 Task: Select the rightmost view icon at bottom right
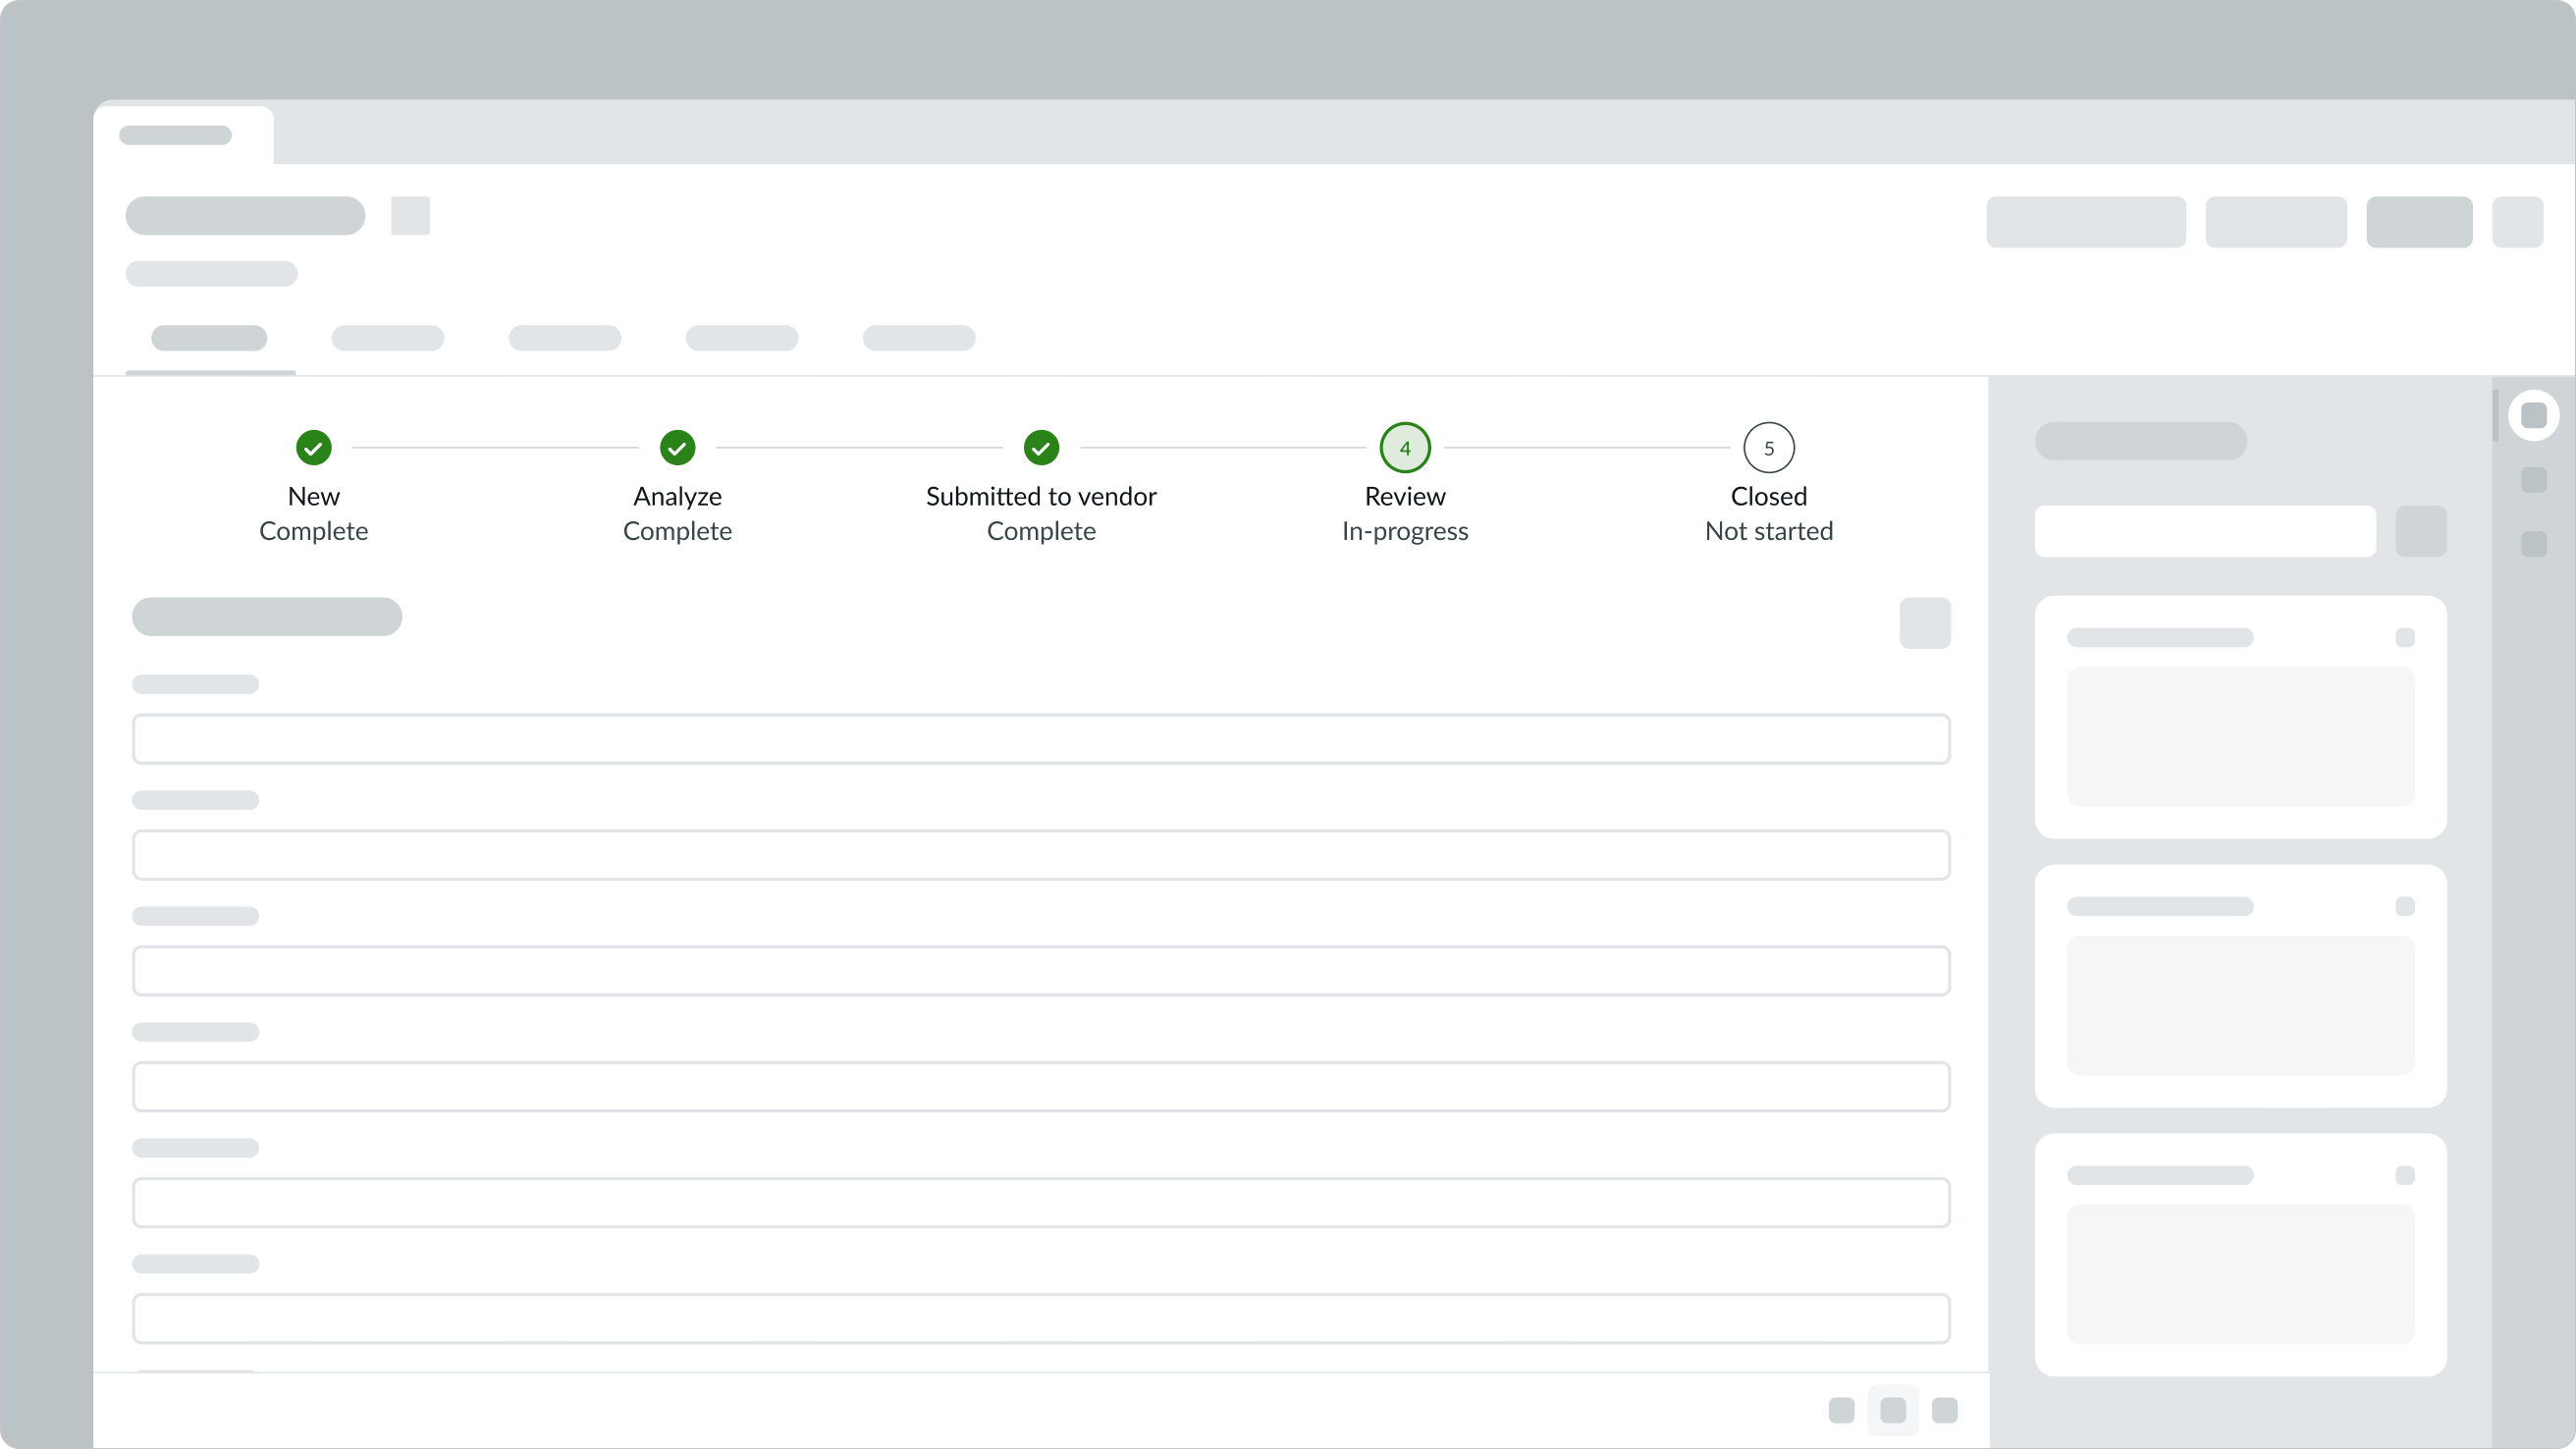coord(1944,1410)
